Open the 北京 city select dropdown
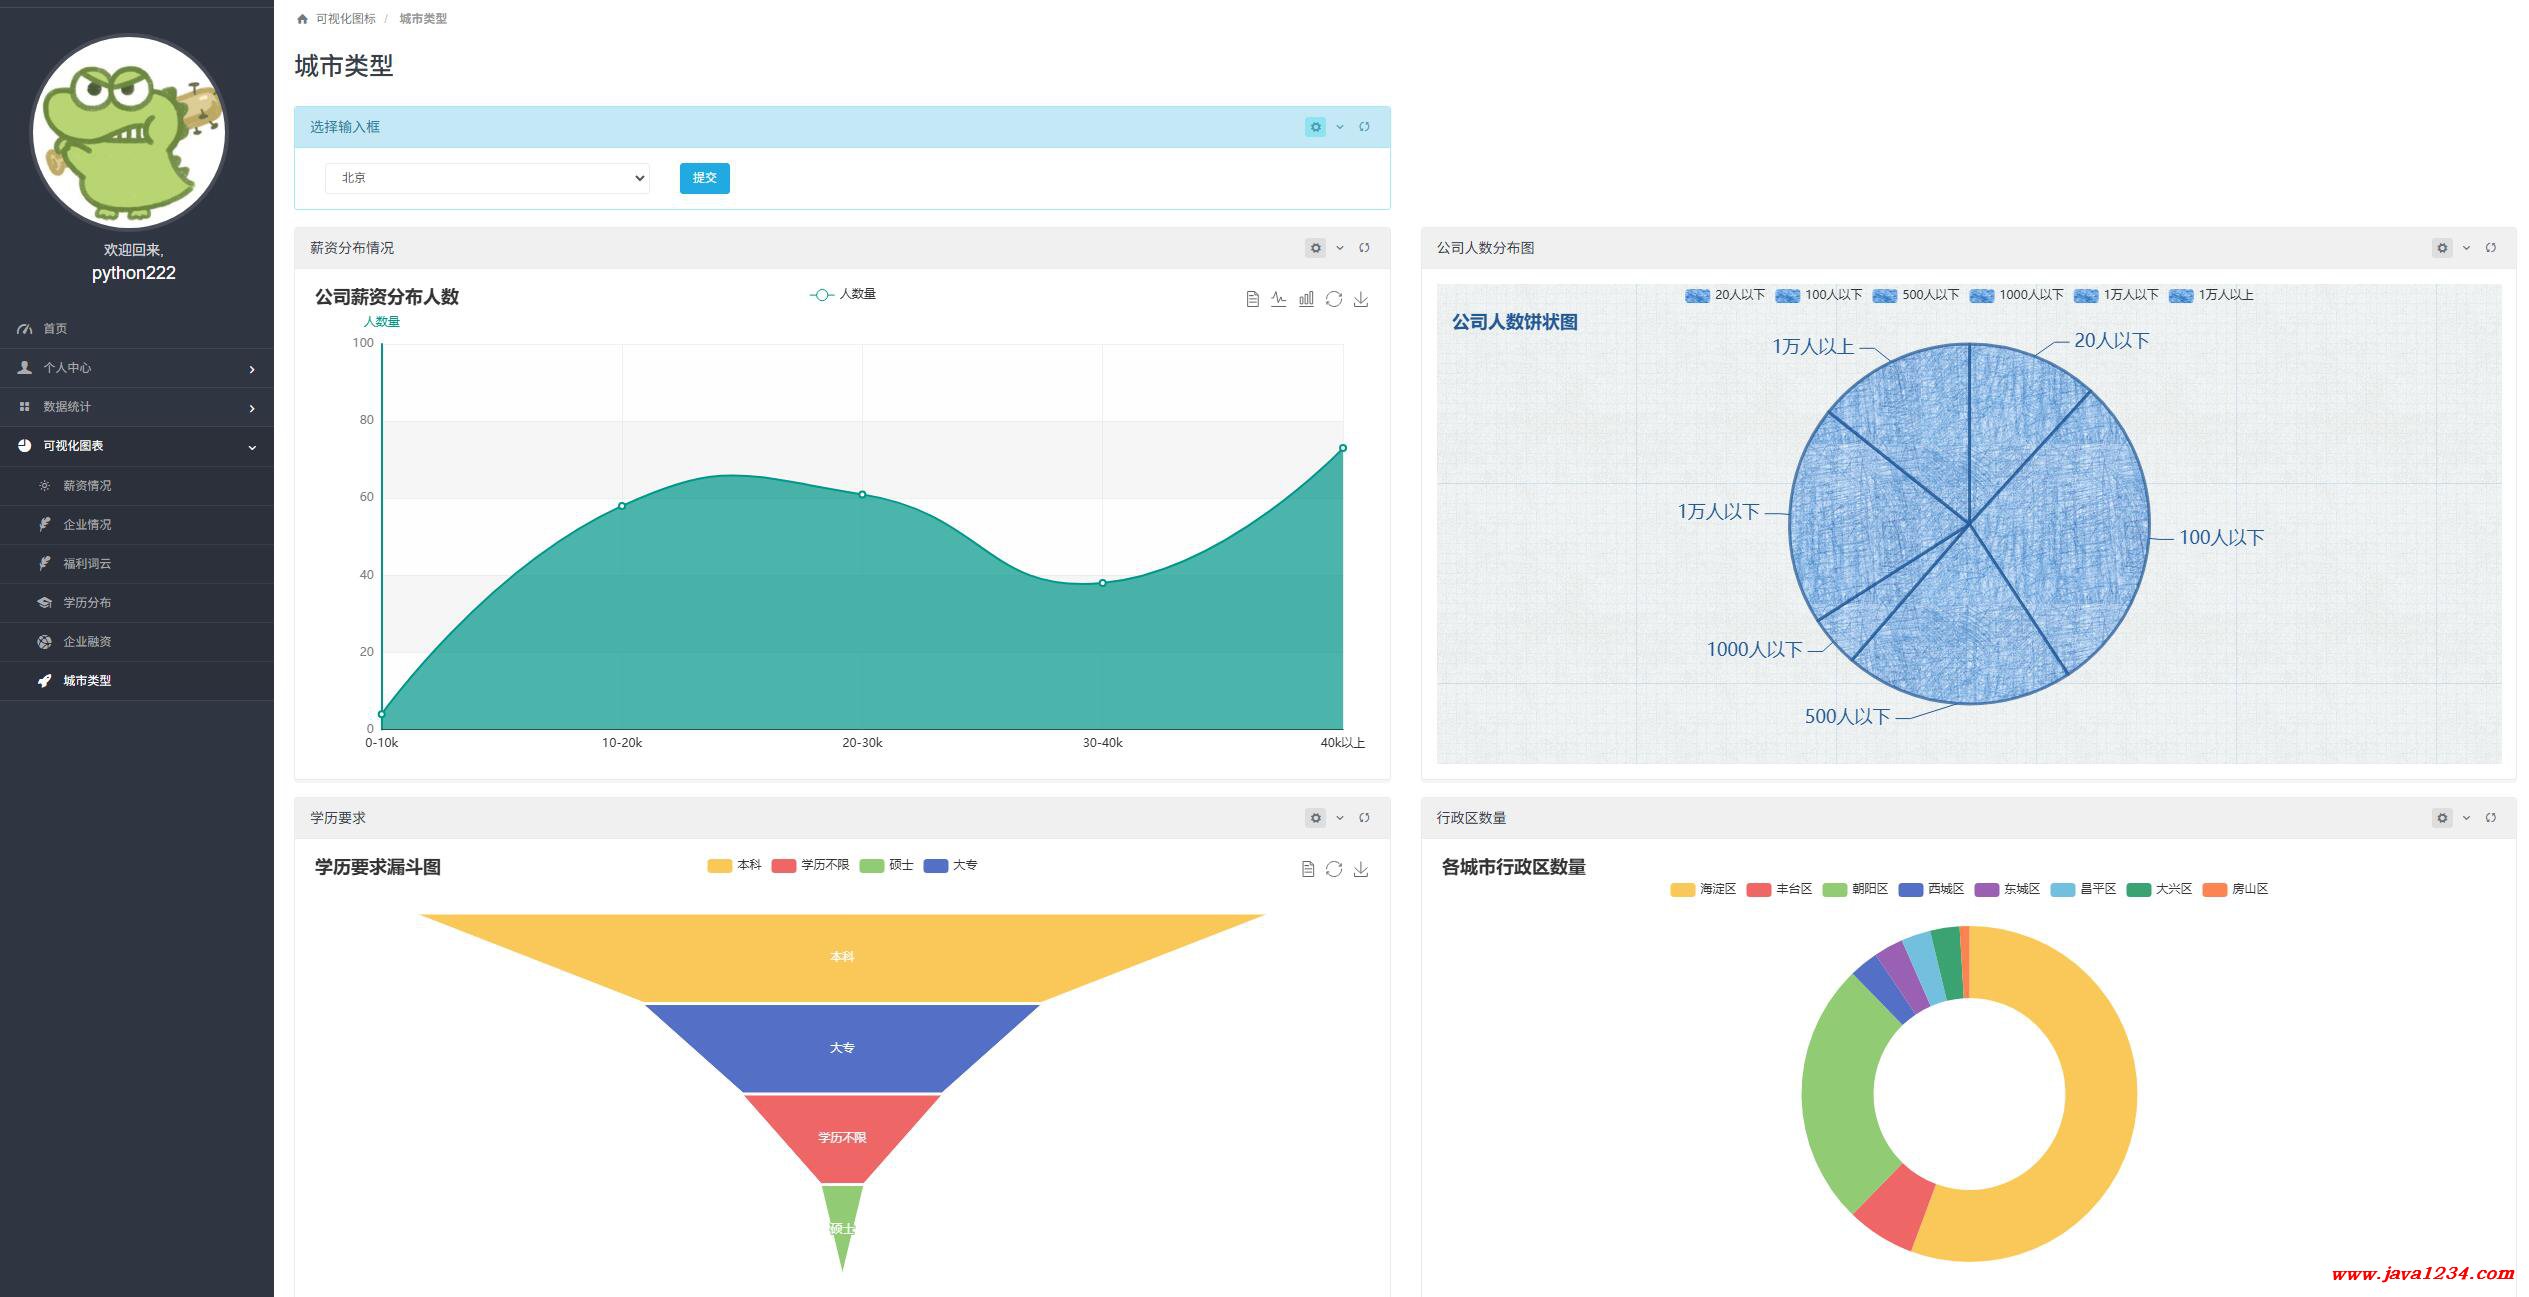2529x1297 pixels. 487,178
